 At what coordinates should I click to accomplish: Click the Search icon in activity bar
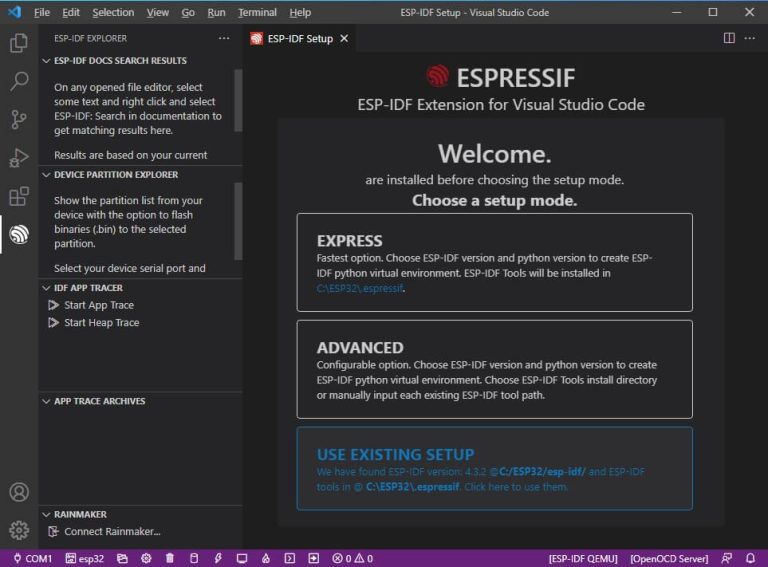(x=19, y=82)
